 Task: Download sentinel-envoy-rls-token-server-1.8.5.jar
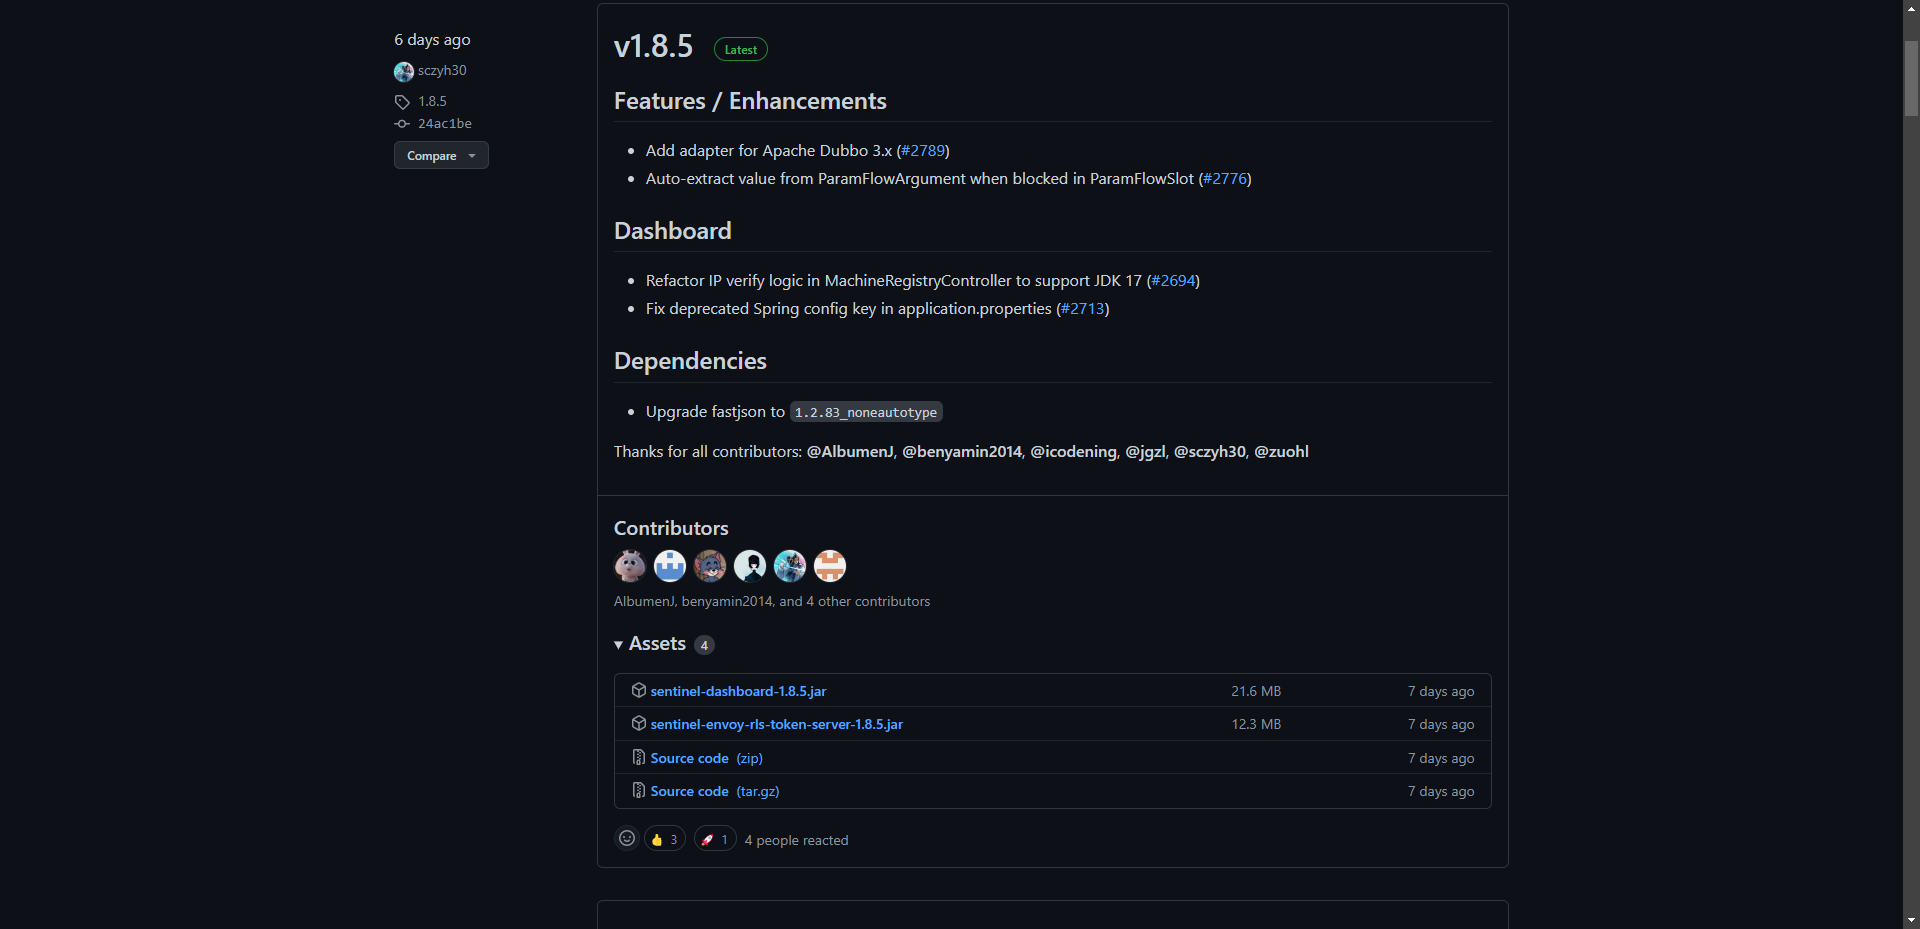pyautogui.click(x=776, y=724)
